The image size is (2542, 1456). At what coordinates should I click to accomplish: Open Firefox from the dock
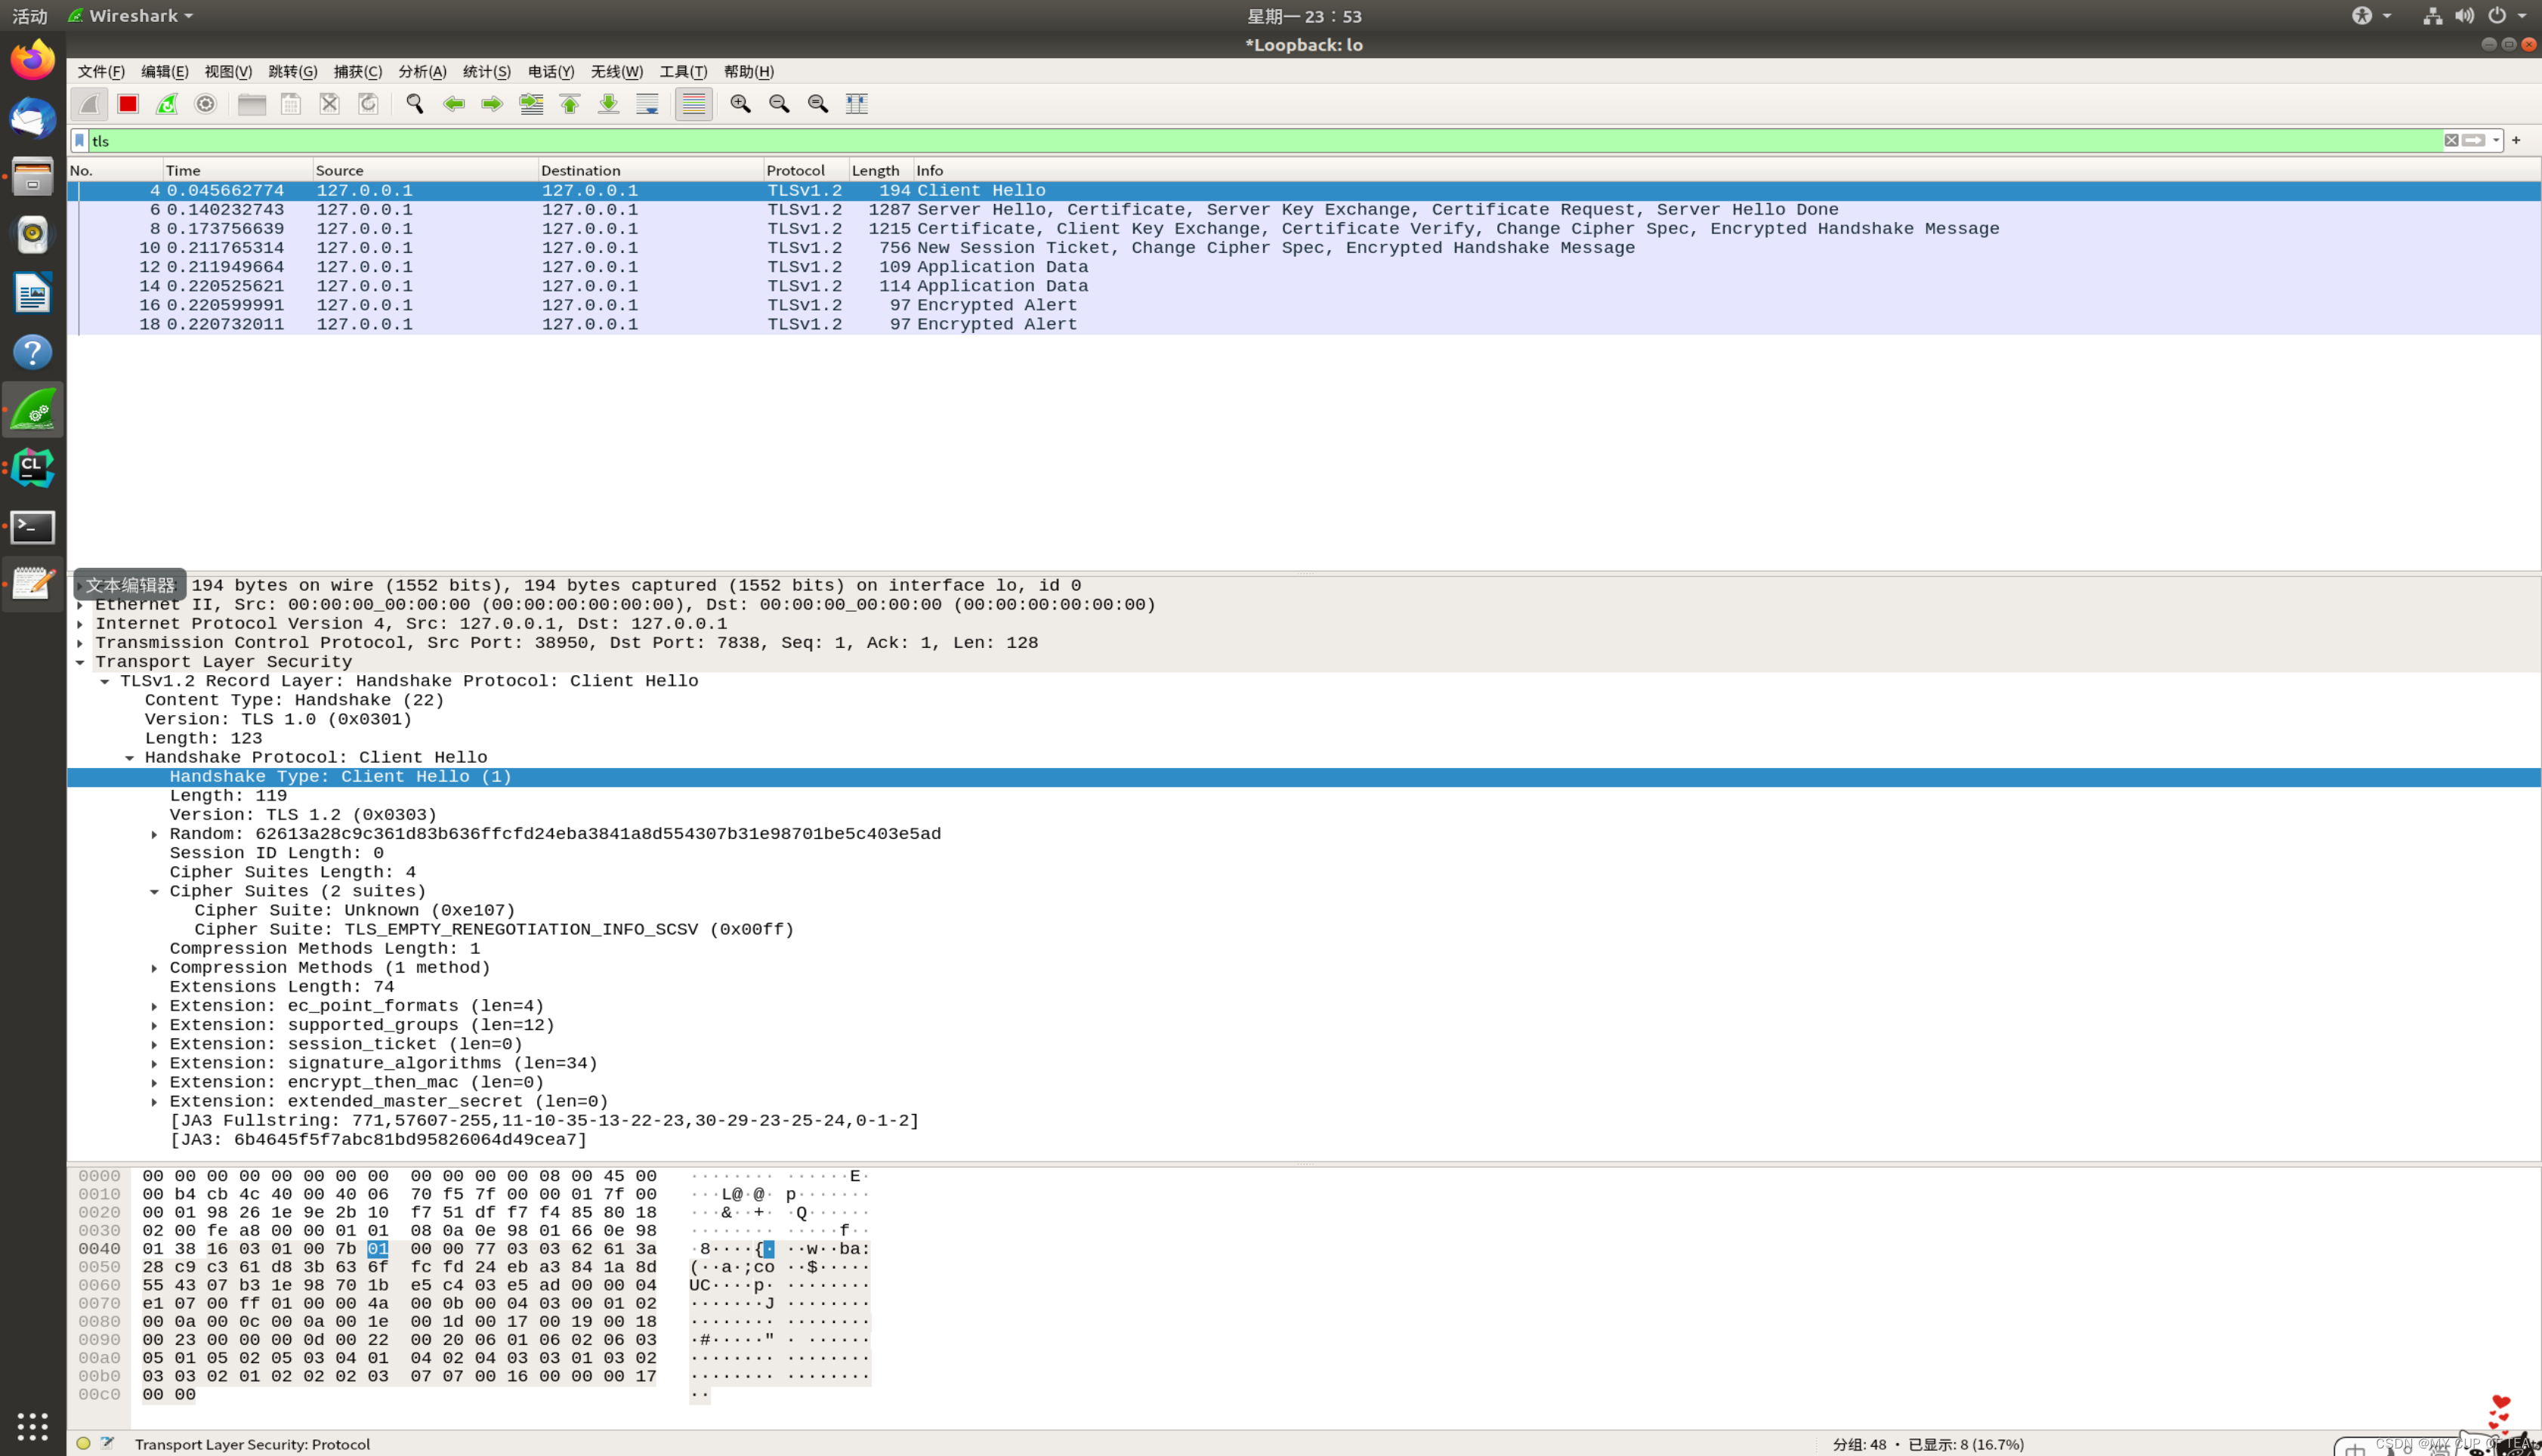coord(32,60)
